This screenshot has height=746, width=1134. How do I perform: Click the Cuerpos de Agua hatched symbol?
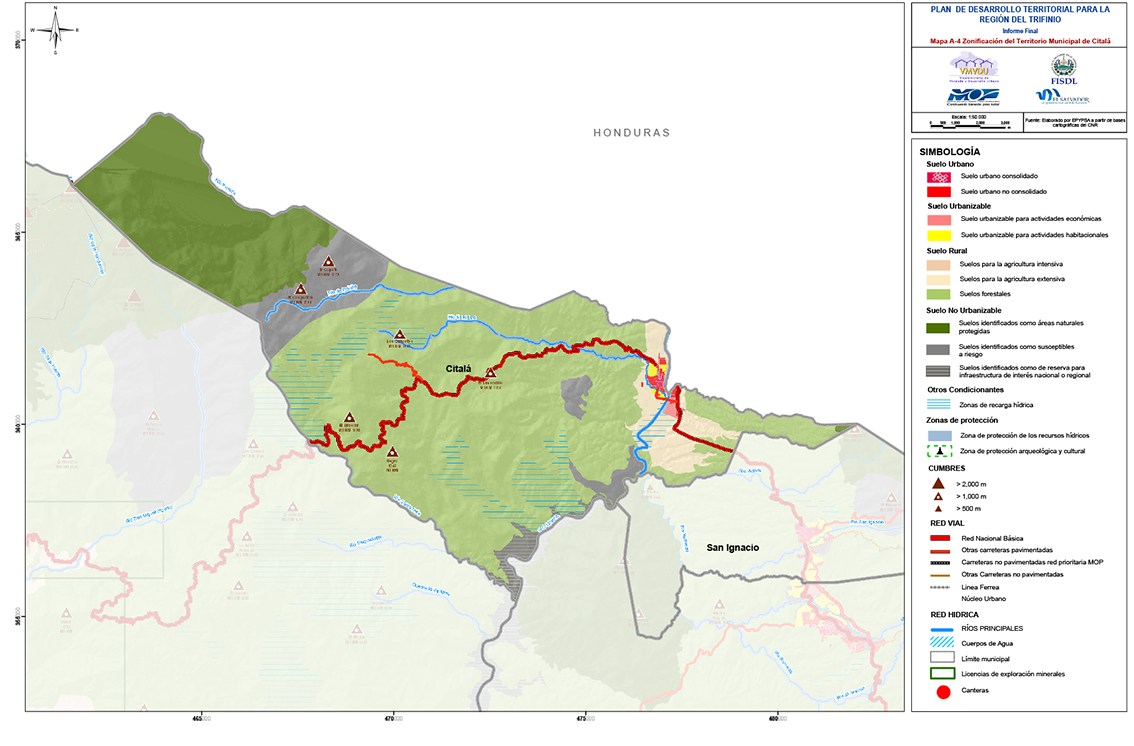(x=937, y=643)
